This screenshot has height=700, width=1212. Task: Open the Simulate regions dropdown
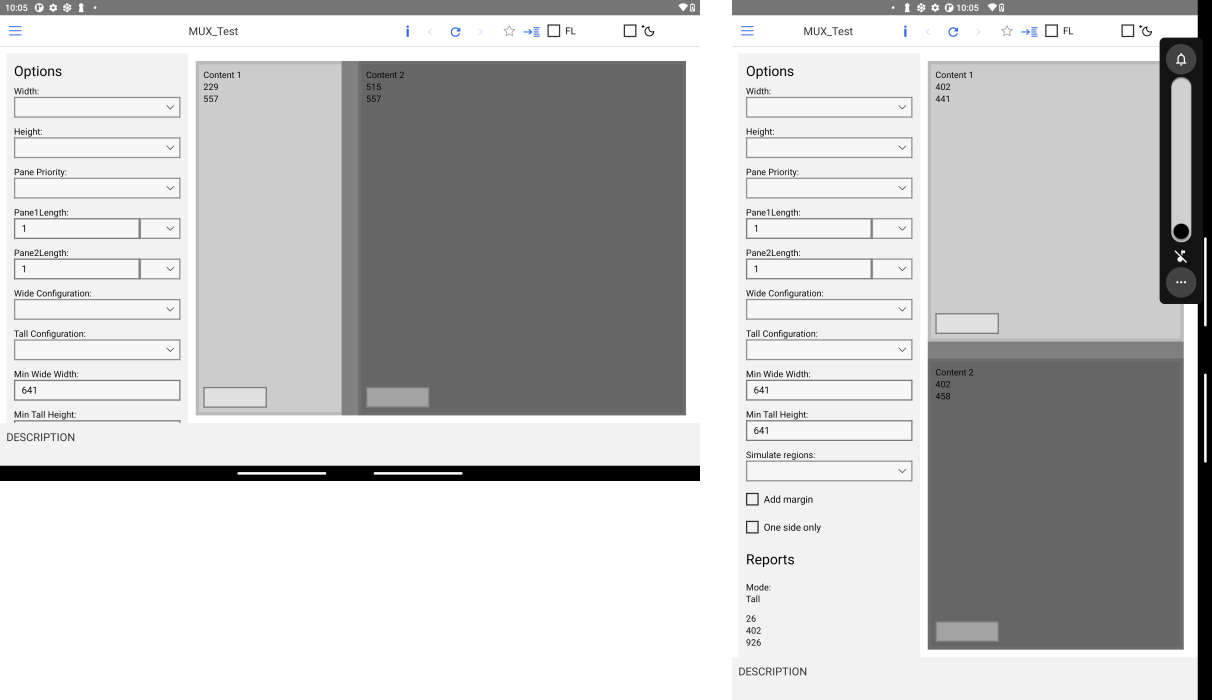(x=829, y=470)
